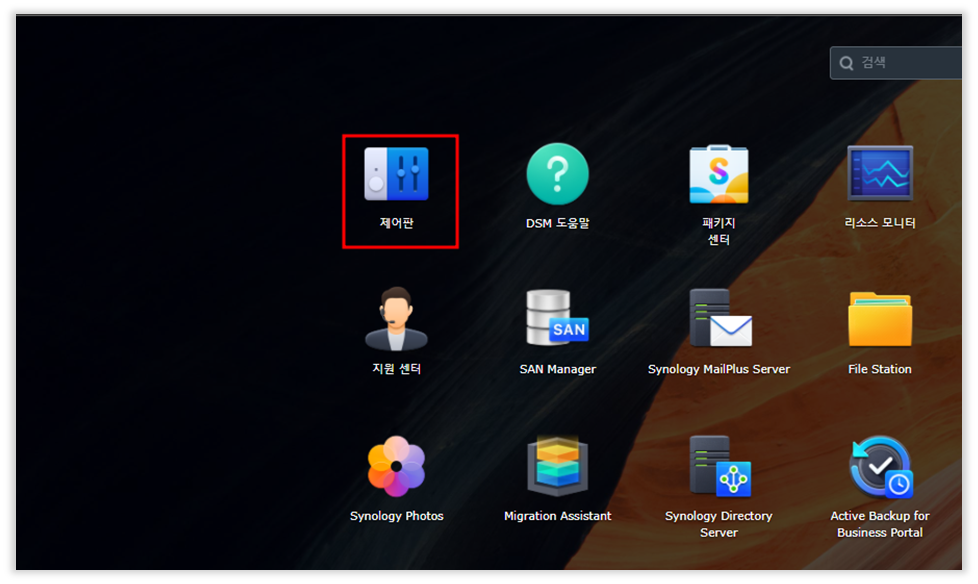
Task: Open the File Station folder icon
Action: (879, 319)
